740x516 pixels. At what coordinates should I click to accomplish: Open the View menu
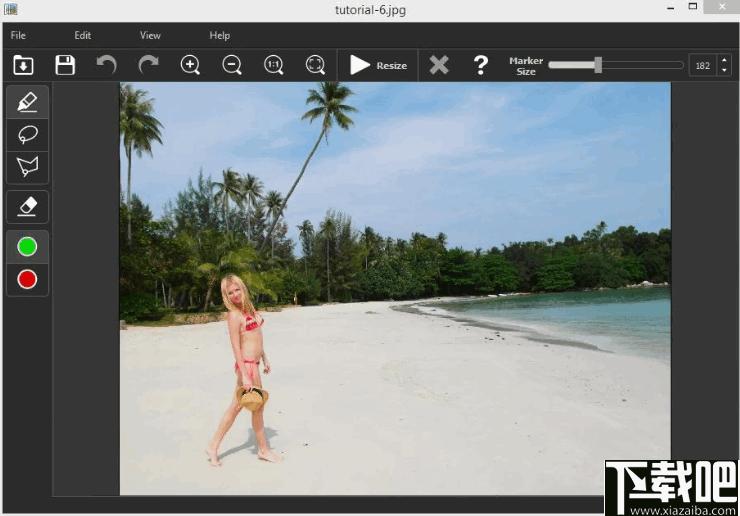pyautogui.click(x=150, y=35)
